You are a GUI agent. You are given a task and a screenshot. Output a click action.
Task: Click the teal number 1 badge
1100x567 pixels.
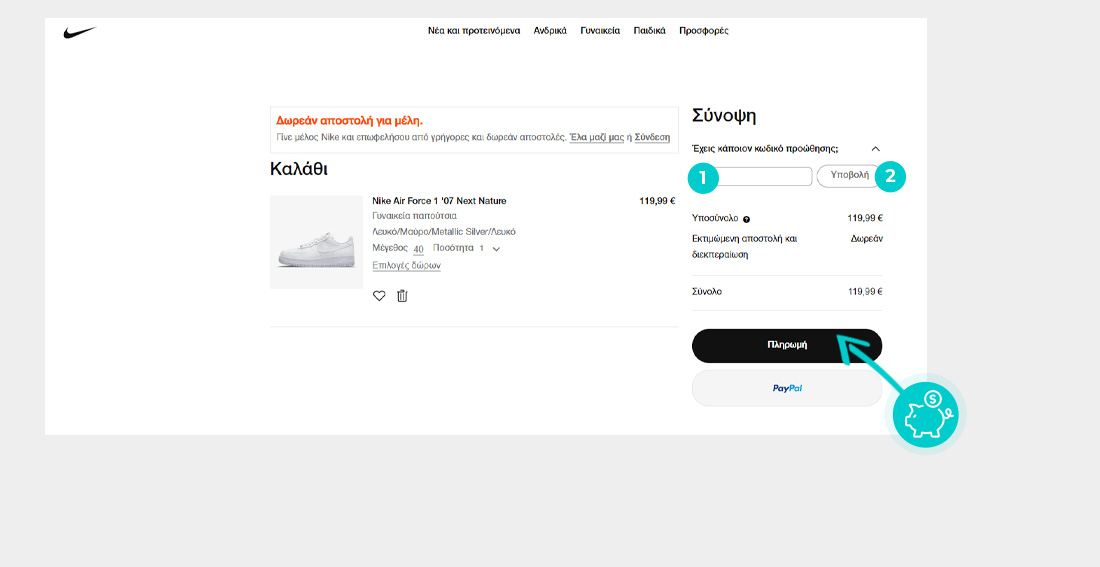[x=703, y=178]
